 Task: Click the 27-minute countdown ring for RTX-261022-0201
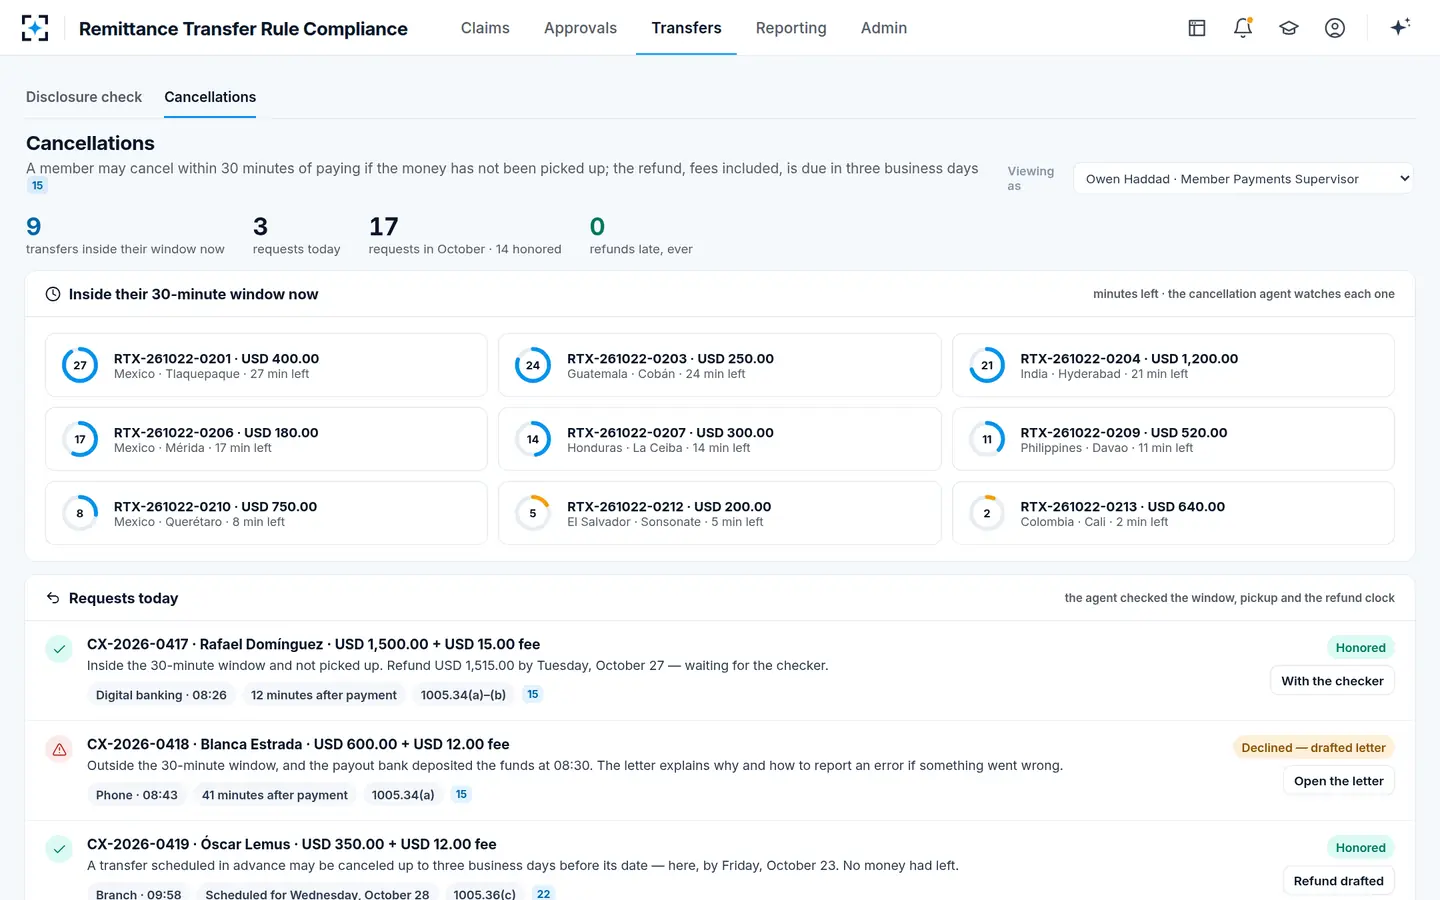pos(80,365)
